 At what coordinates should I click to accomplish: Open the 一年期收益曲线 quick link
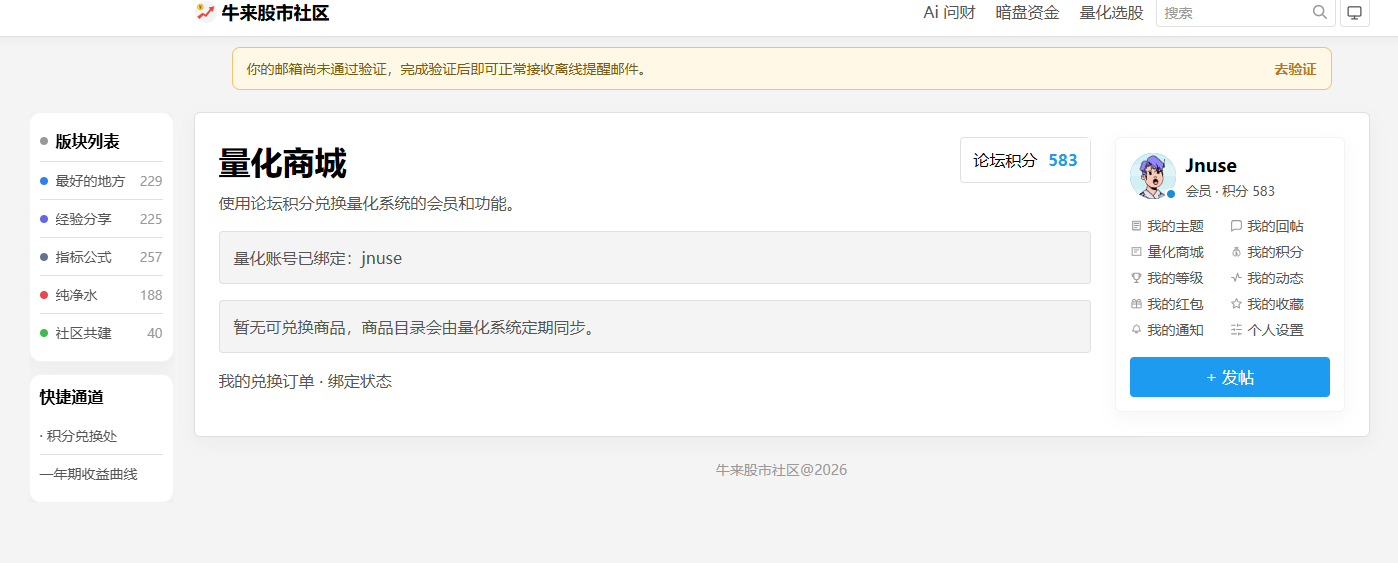(89, 474)
